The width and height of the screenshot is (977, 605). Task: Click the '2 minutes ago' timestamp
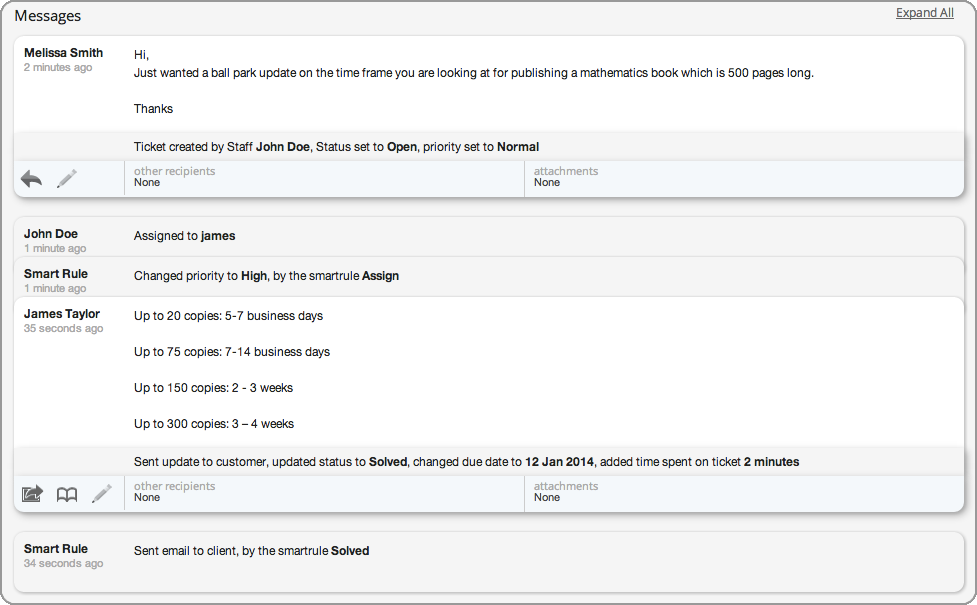[x=58, y=67]
